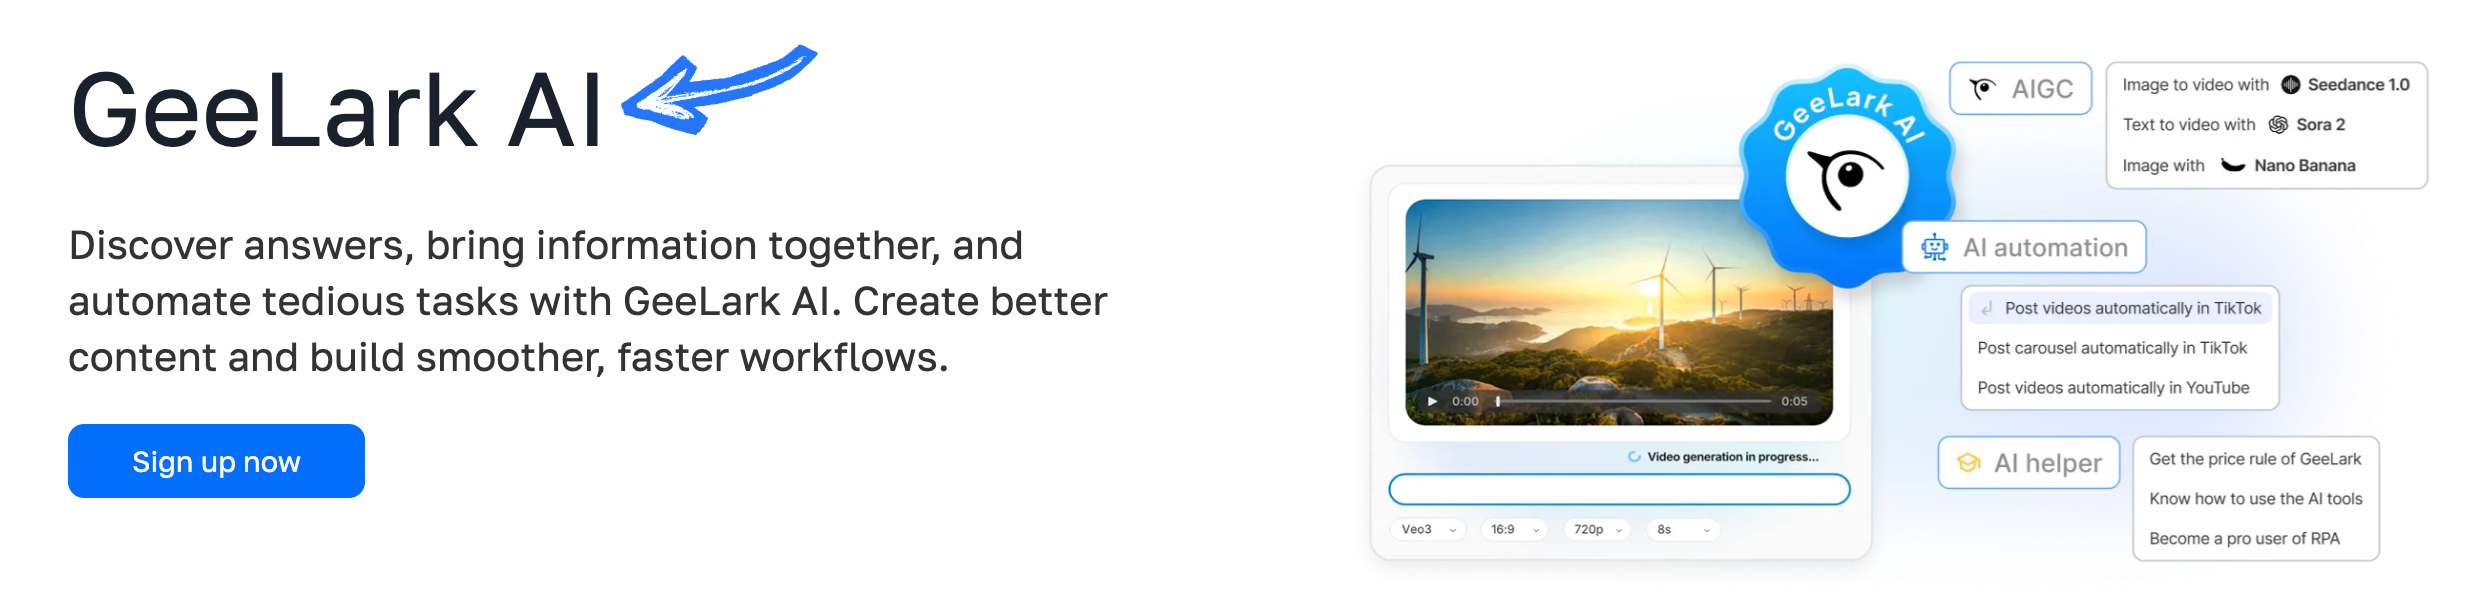This screenshot has width=2480, height=606.
Task: Click Know how to use the AI tools
Action: [2255, 499]
